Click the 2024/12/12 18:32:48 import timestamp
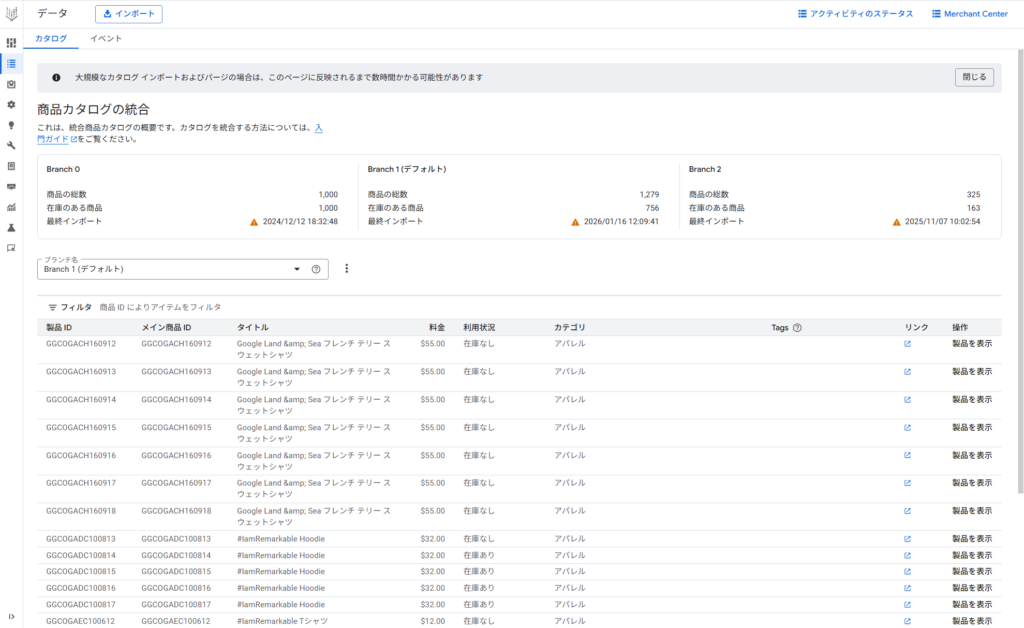 click(x=300, y=222)
